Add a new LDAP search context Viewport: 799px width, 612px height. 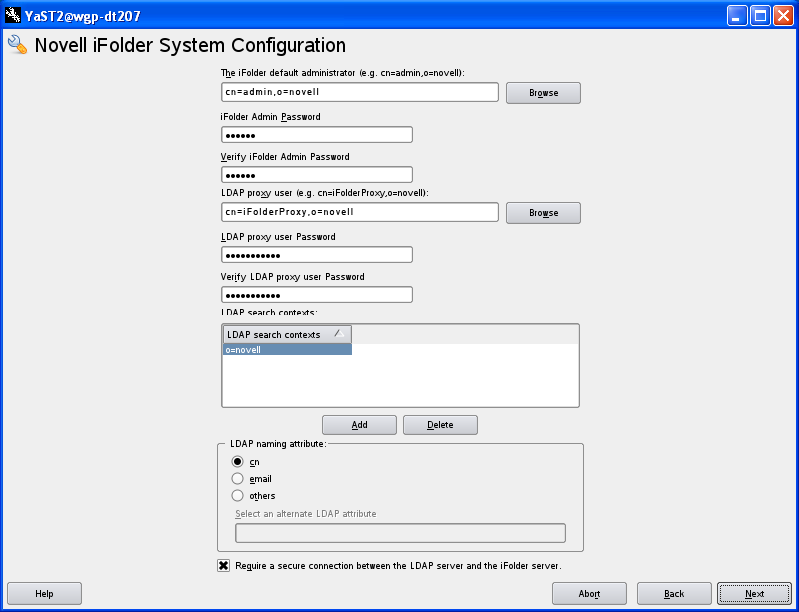click(359, 425)
